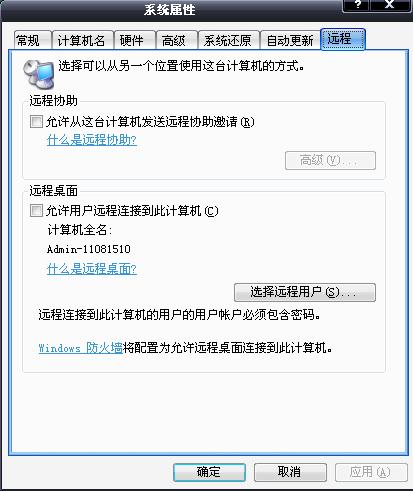Viewport: 413px width, 491px height.
Task: Click the help question mark button
Action: [x=357, y=5]
